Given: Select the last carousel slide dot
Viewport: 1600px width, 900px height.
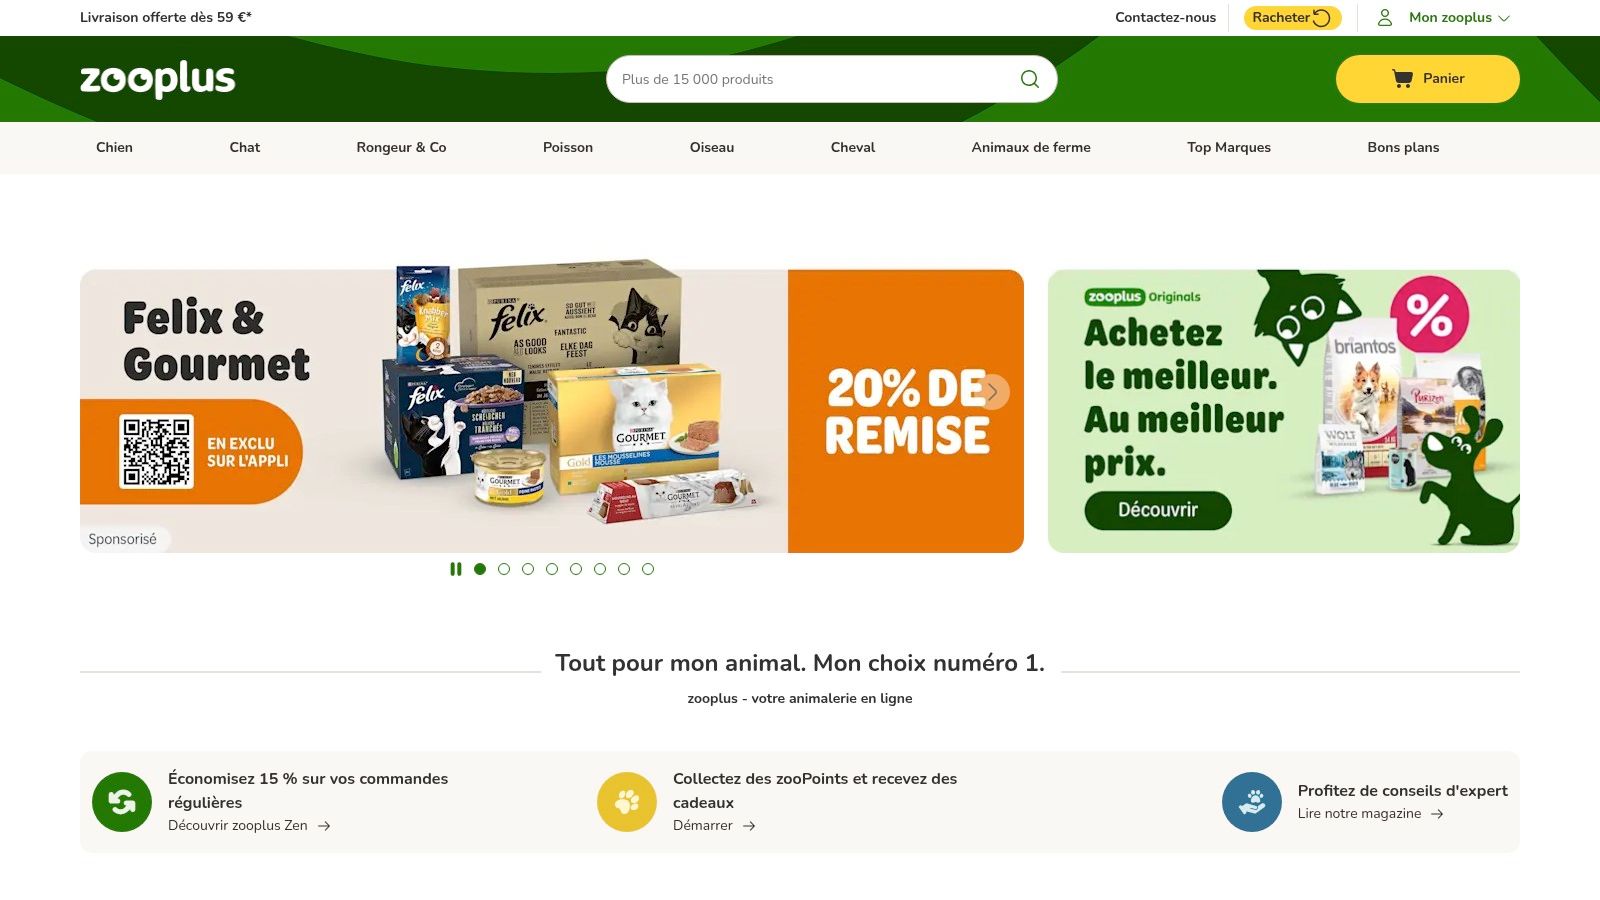Looking at the screenshot, I should 648,569.
